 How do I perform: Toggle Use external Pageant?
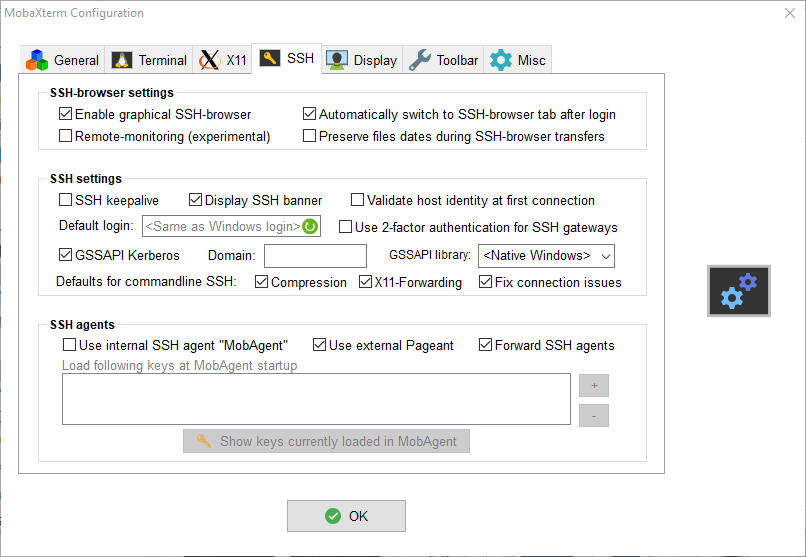(x=319, y=344)
